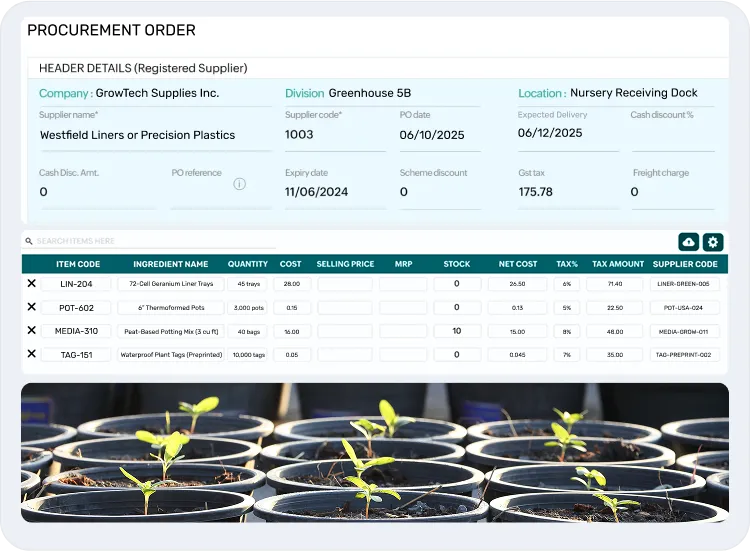Viewport: 750px width, 551px height.
Task: Click the Expiry date field 11/06/2024
Action: pos(335,192)
